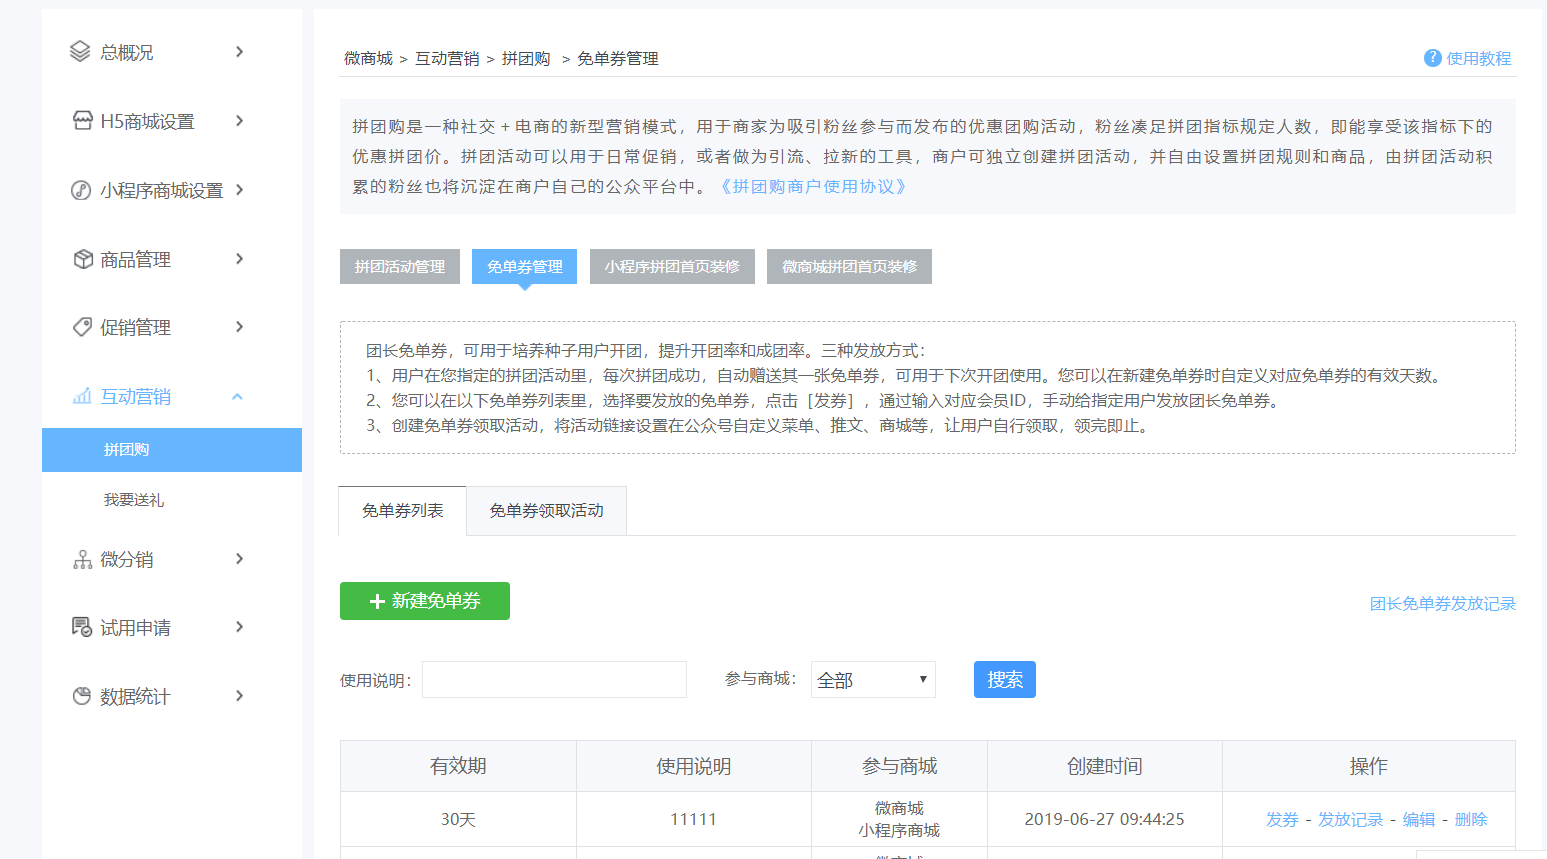Open 微商城拼团首页装修 tab
Image resolution: width=1547 pixels, height=859 pixels.
click(x=849, y=266)
